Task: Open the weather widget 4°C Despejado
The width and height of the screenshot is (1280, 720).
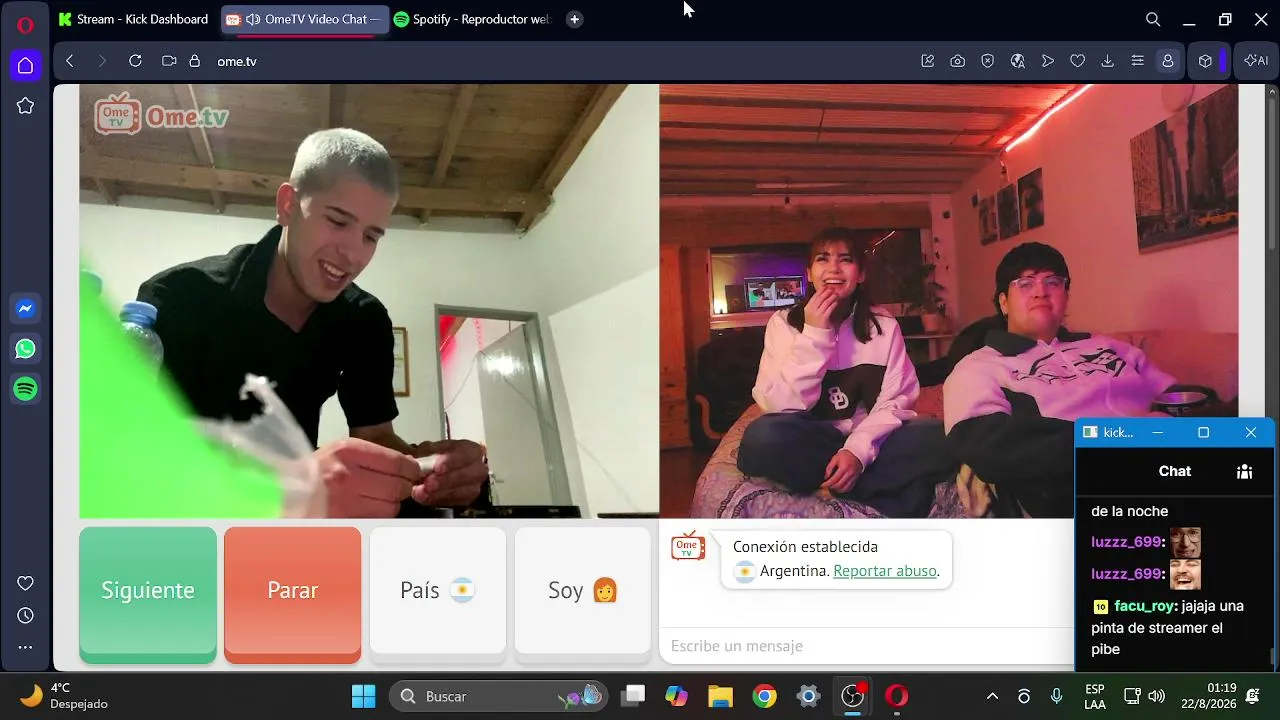Action: pos(65,696)
